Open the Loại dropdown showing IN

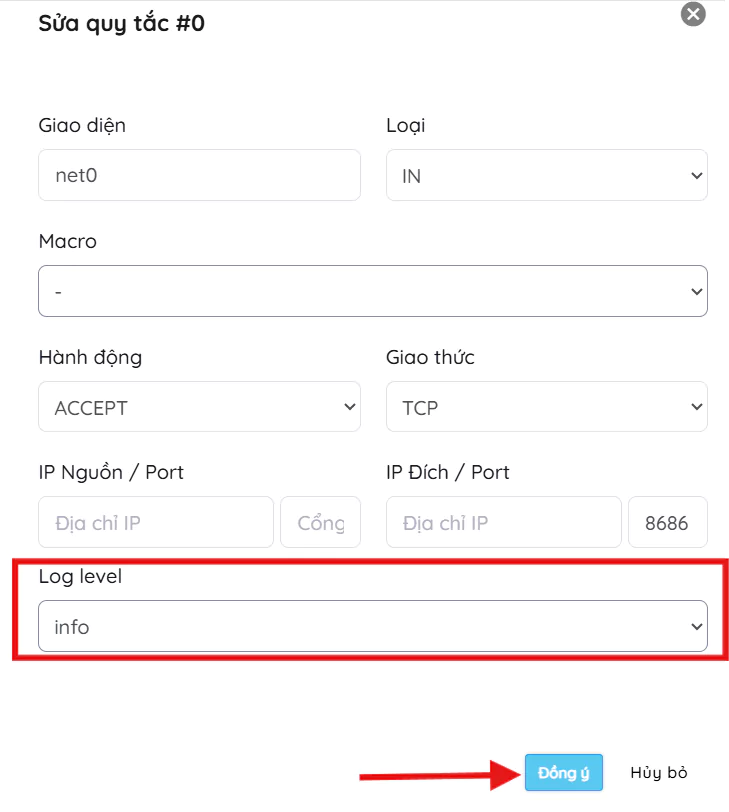tap(546, 175)
